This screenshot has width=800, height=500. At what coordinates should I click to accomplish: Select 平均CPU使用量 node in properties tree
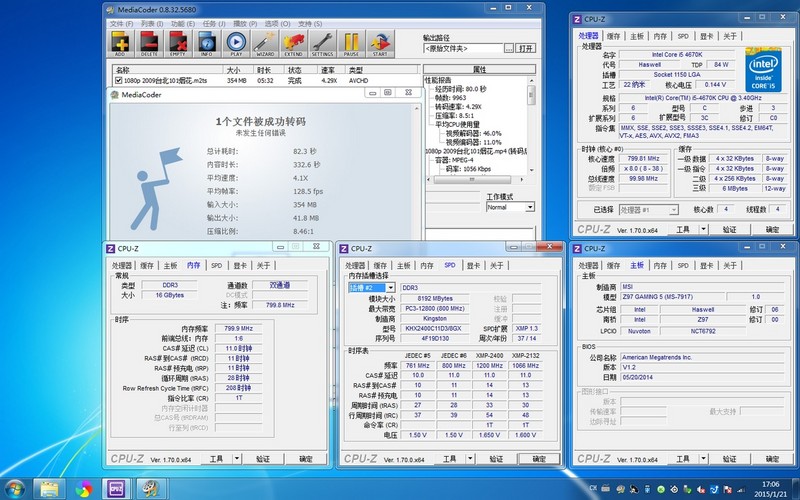click(x=458, y=124)
